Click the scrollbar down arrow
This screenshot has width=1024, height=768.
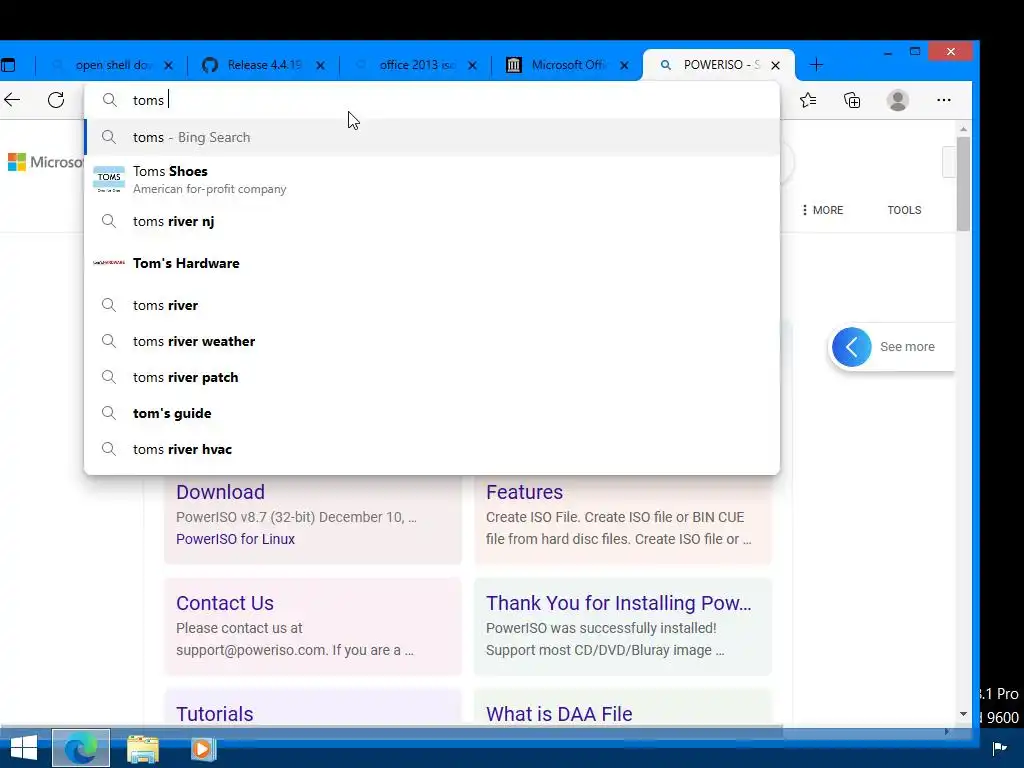point(963,714)
